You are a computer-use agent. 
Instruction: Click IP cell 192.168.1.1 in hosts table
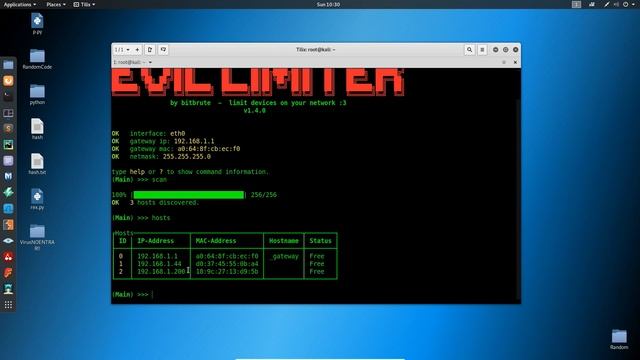tap(157, 256)
